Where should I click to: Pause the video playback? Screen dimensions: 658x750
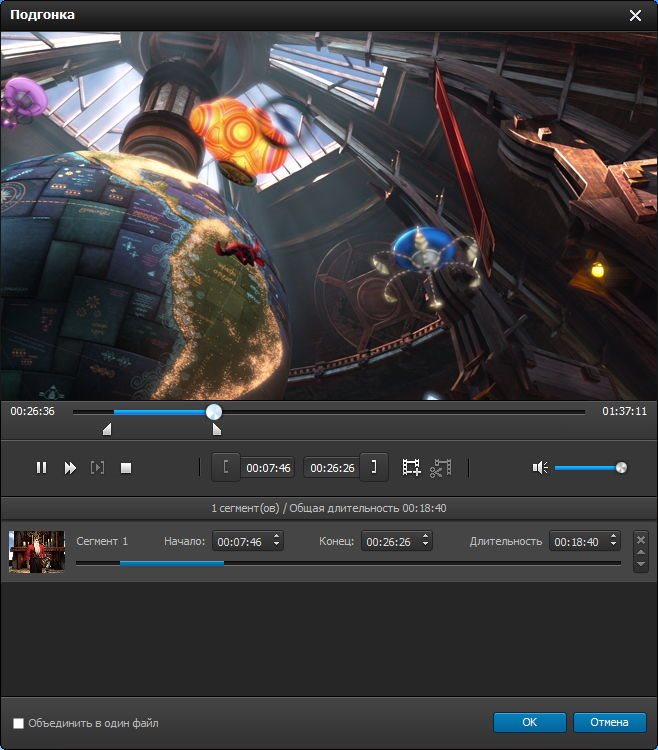pos(42,467)
